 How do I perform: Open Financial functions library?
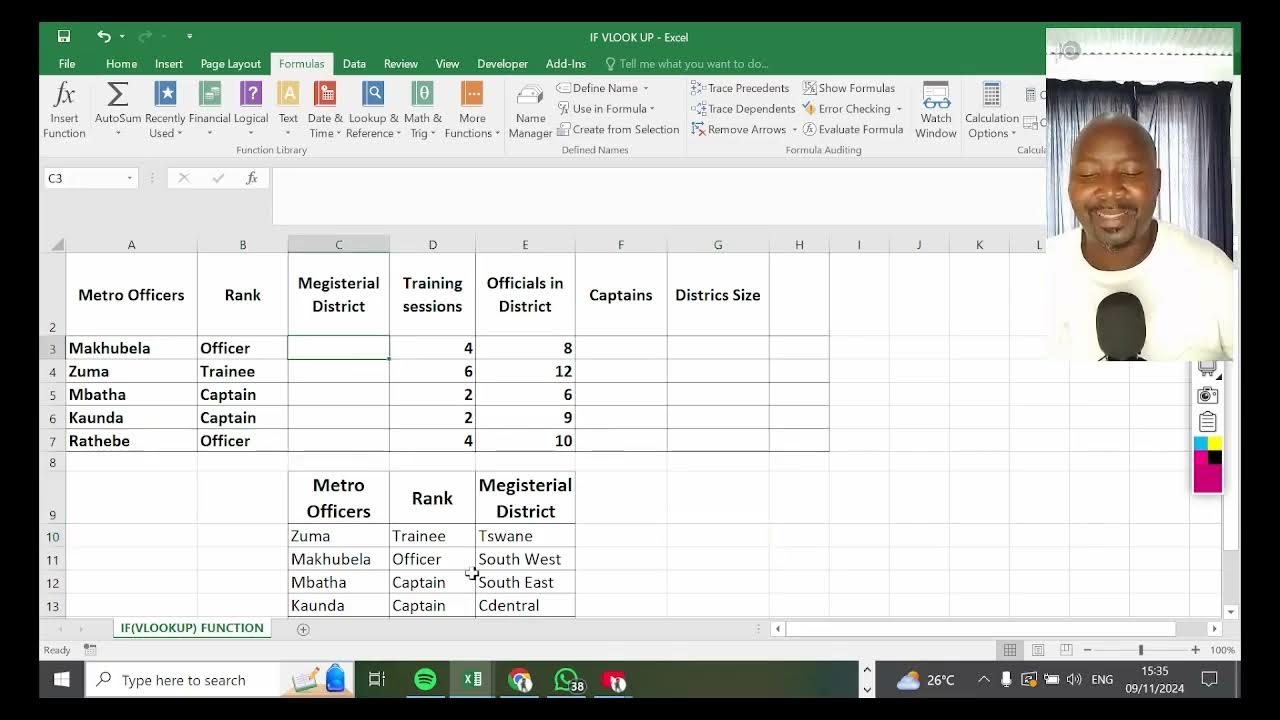pos(210,110)
